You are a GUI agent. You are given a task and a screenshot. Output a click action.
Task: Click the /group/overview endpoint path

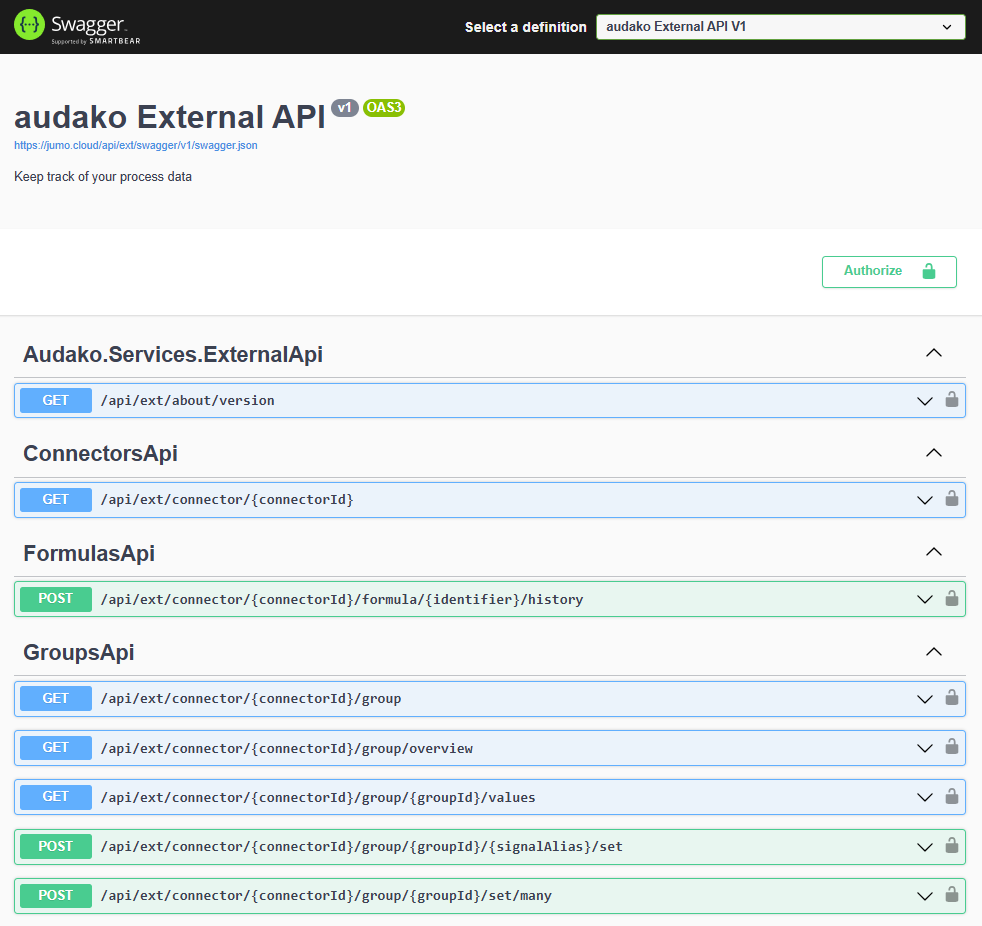coord(286,748)
